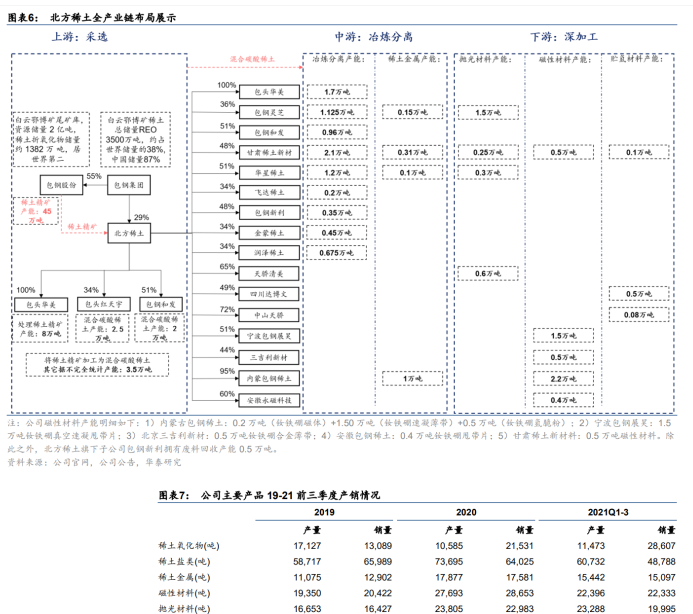The width and height of the screenshot is (693, 614).
Task: Click the 95% ownership label
Action: point(227,371)
